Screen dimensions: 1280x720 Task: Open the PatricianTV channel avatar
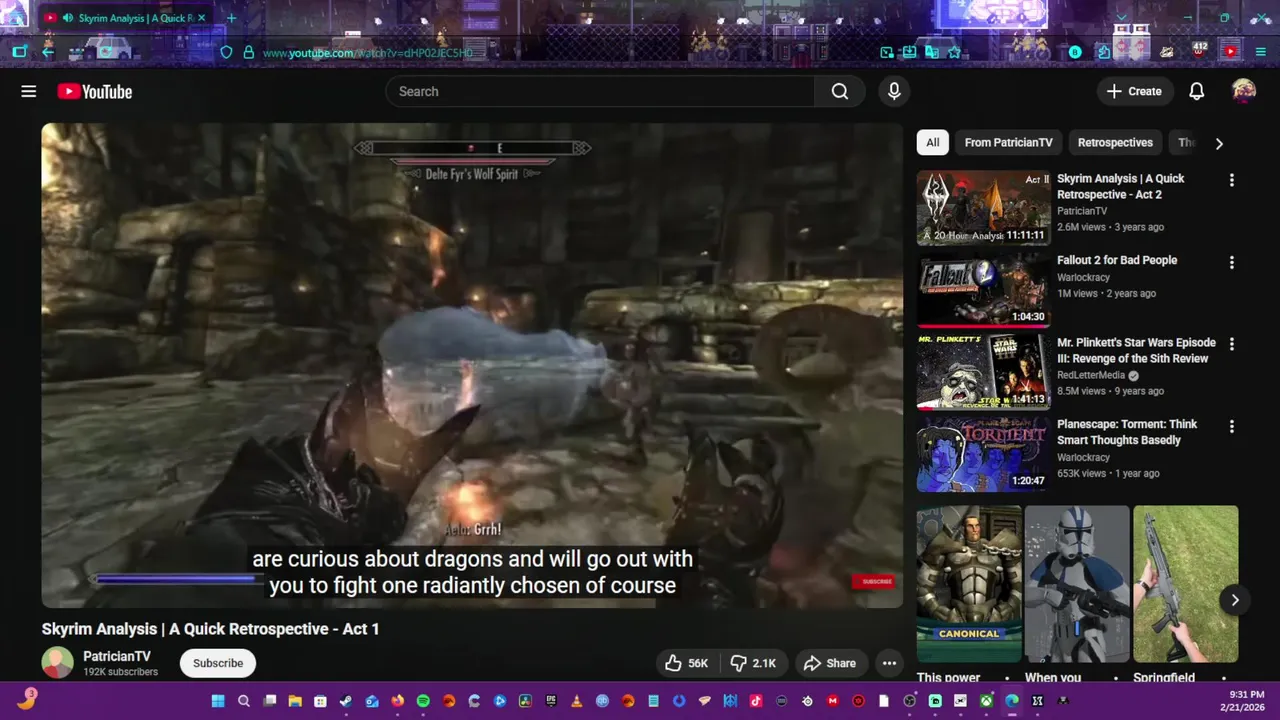pos(57,663)
